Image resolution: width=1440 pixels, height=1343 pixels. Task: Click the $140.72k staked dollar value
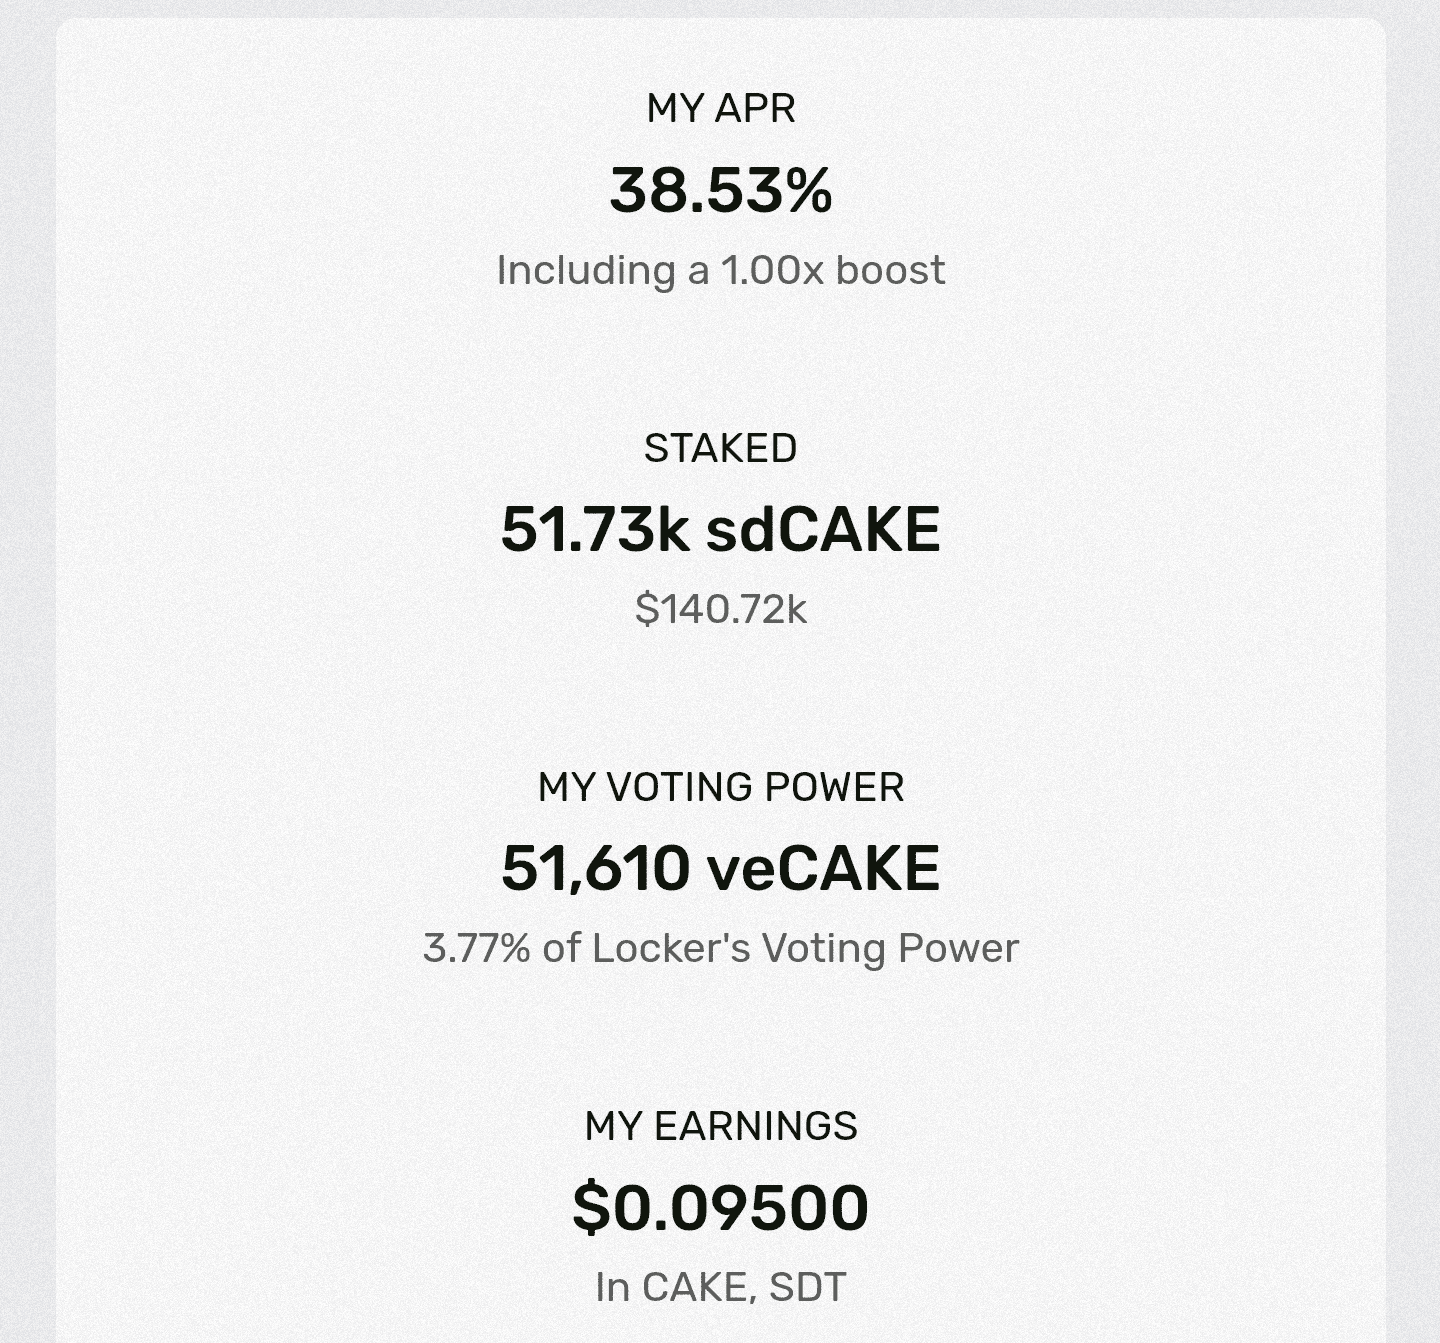pyautogui.click(x=720, y=609)
